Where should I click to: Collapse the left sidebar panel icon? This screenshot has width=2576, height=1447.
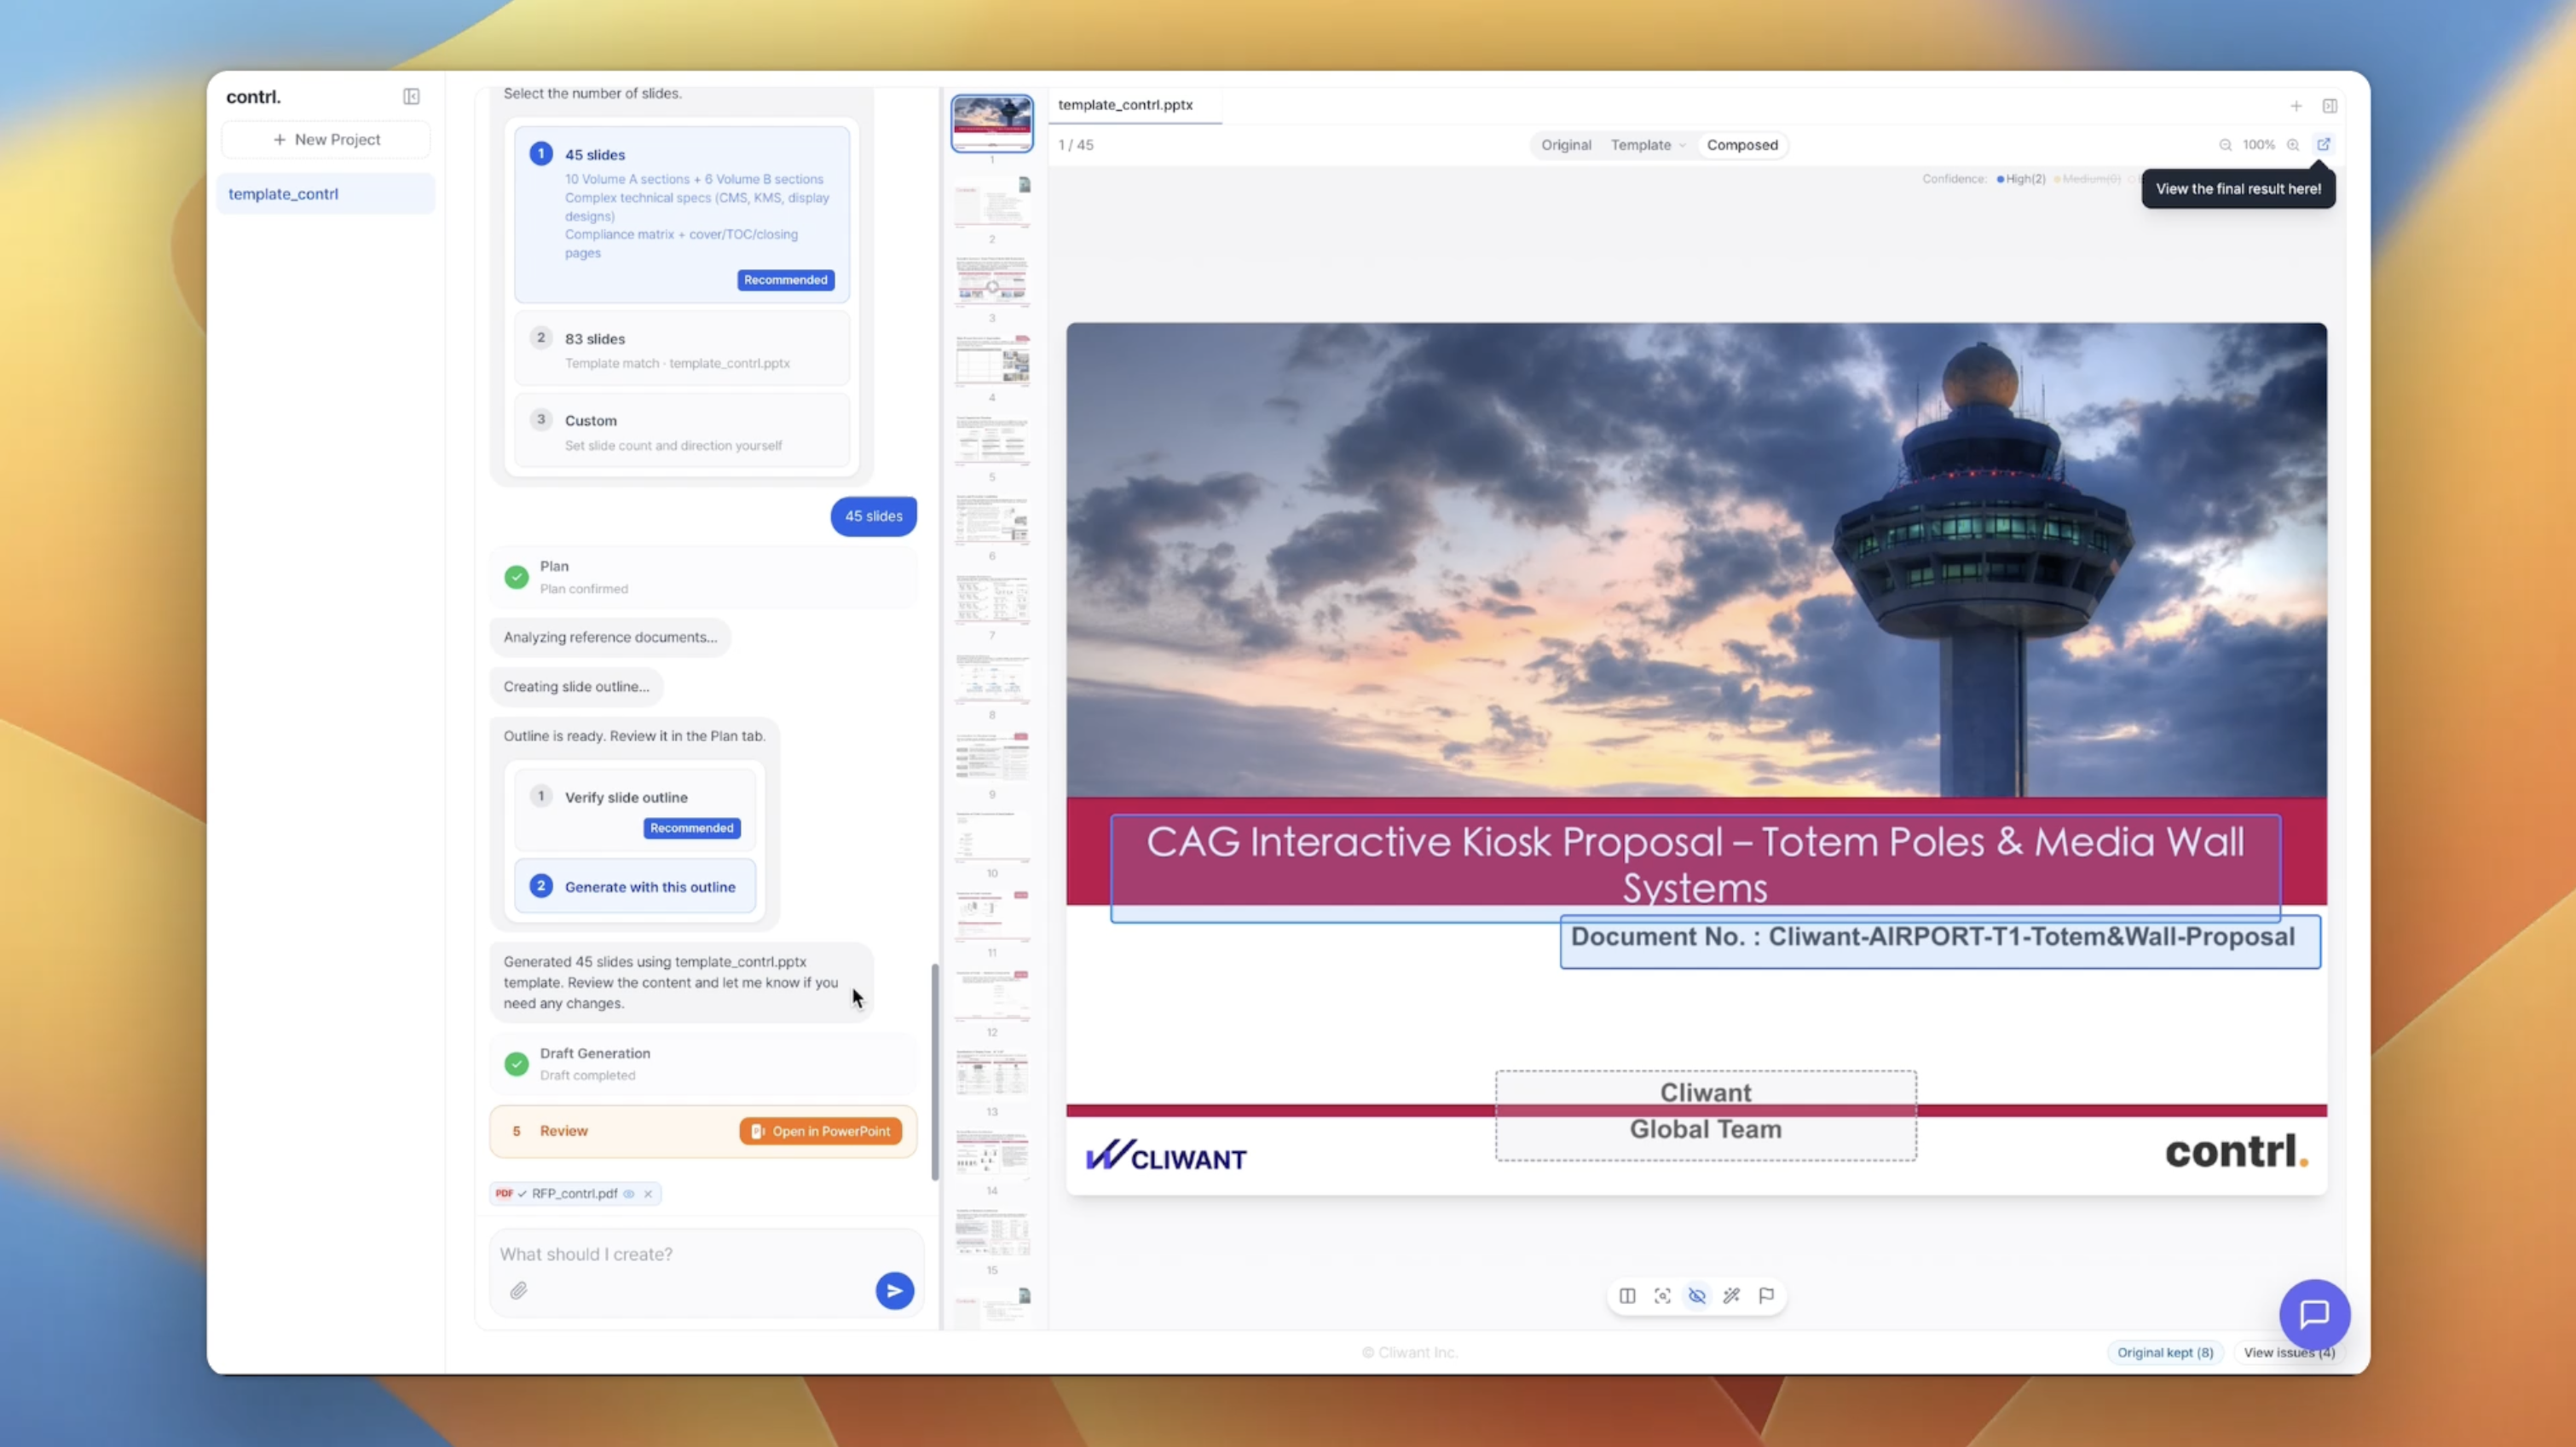click(411, 97)
